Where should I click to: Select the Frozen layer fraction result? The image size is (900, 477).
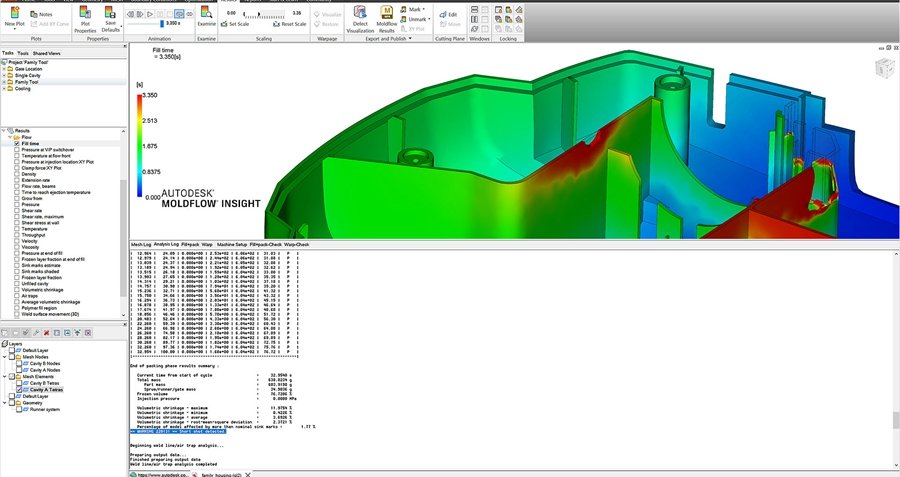click(x=41, y=278)
